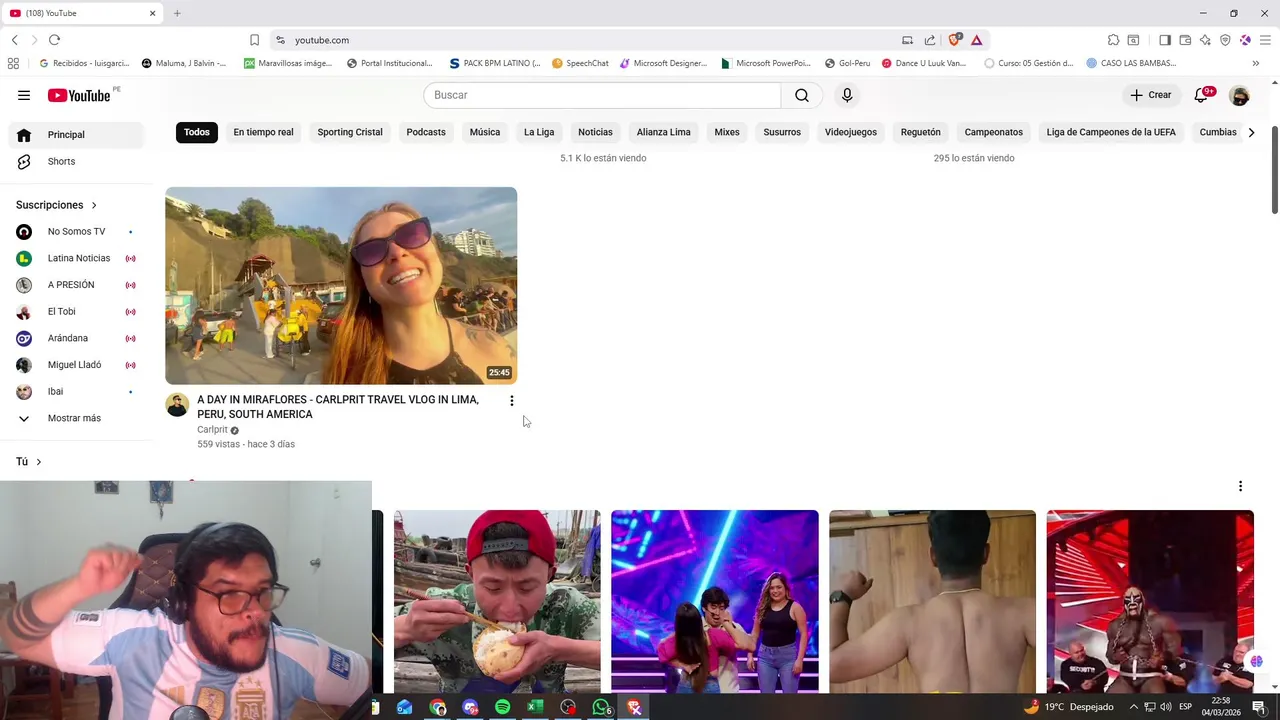Go back to the previous page
The width and height of the screenshot is (1280, 720).
[x=14, y=40]
